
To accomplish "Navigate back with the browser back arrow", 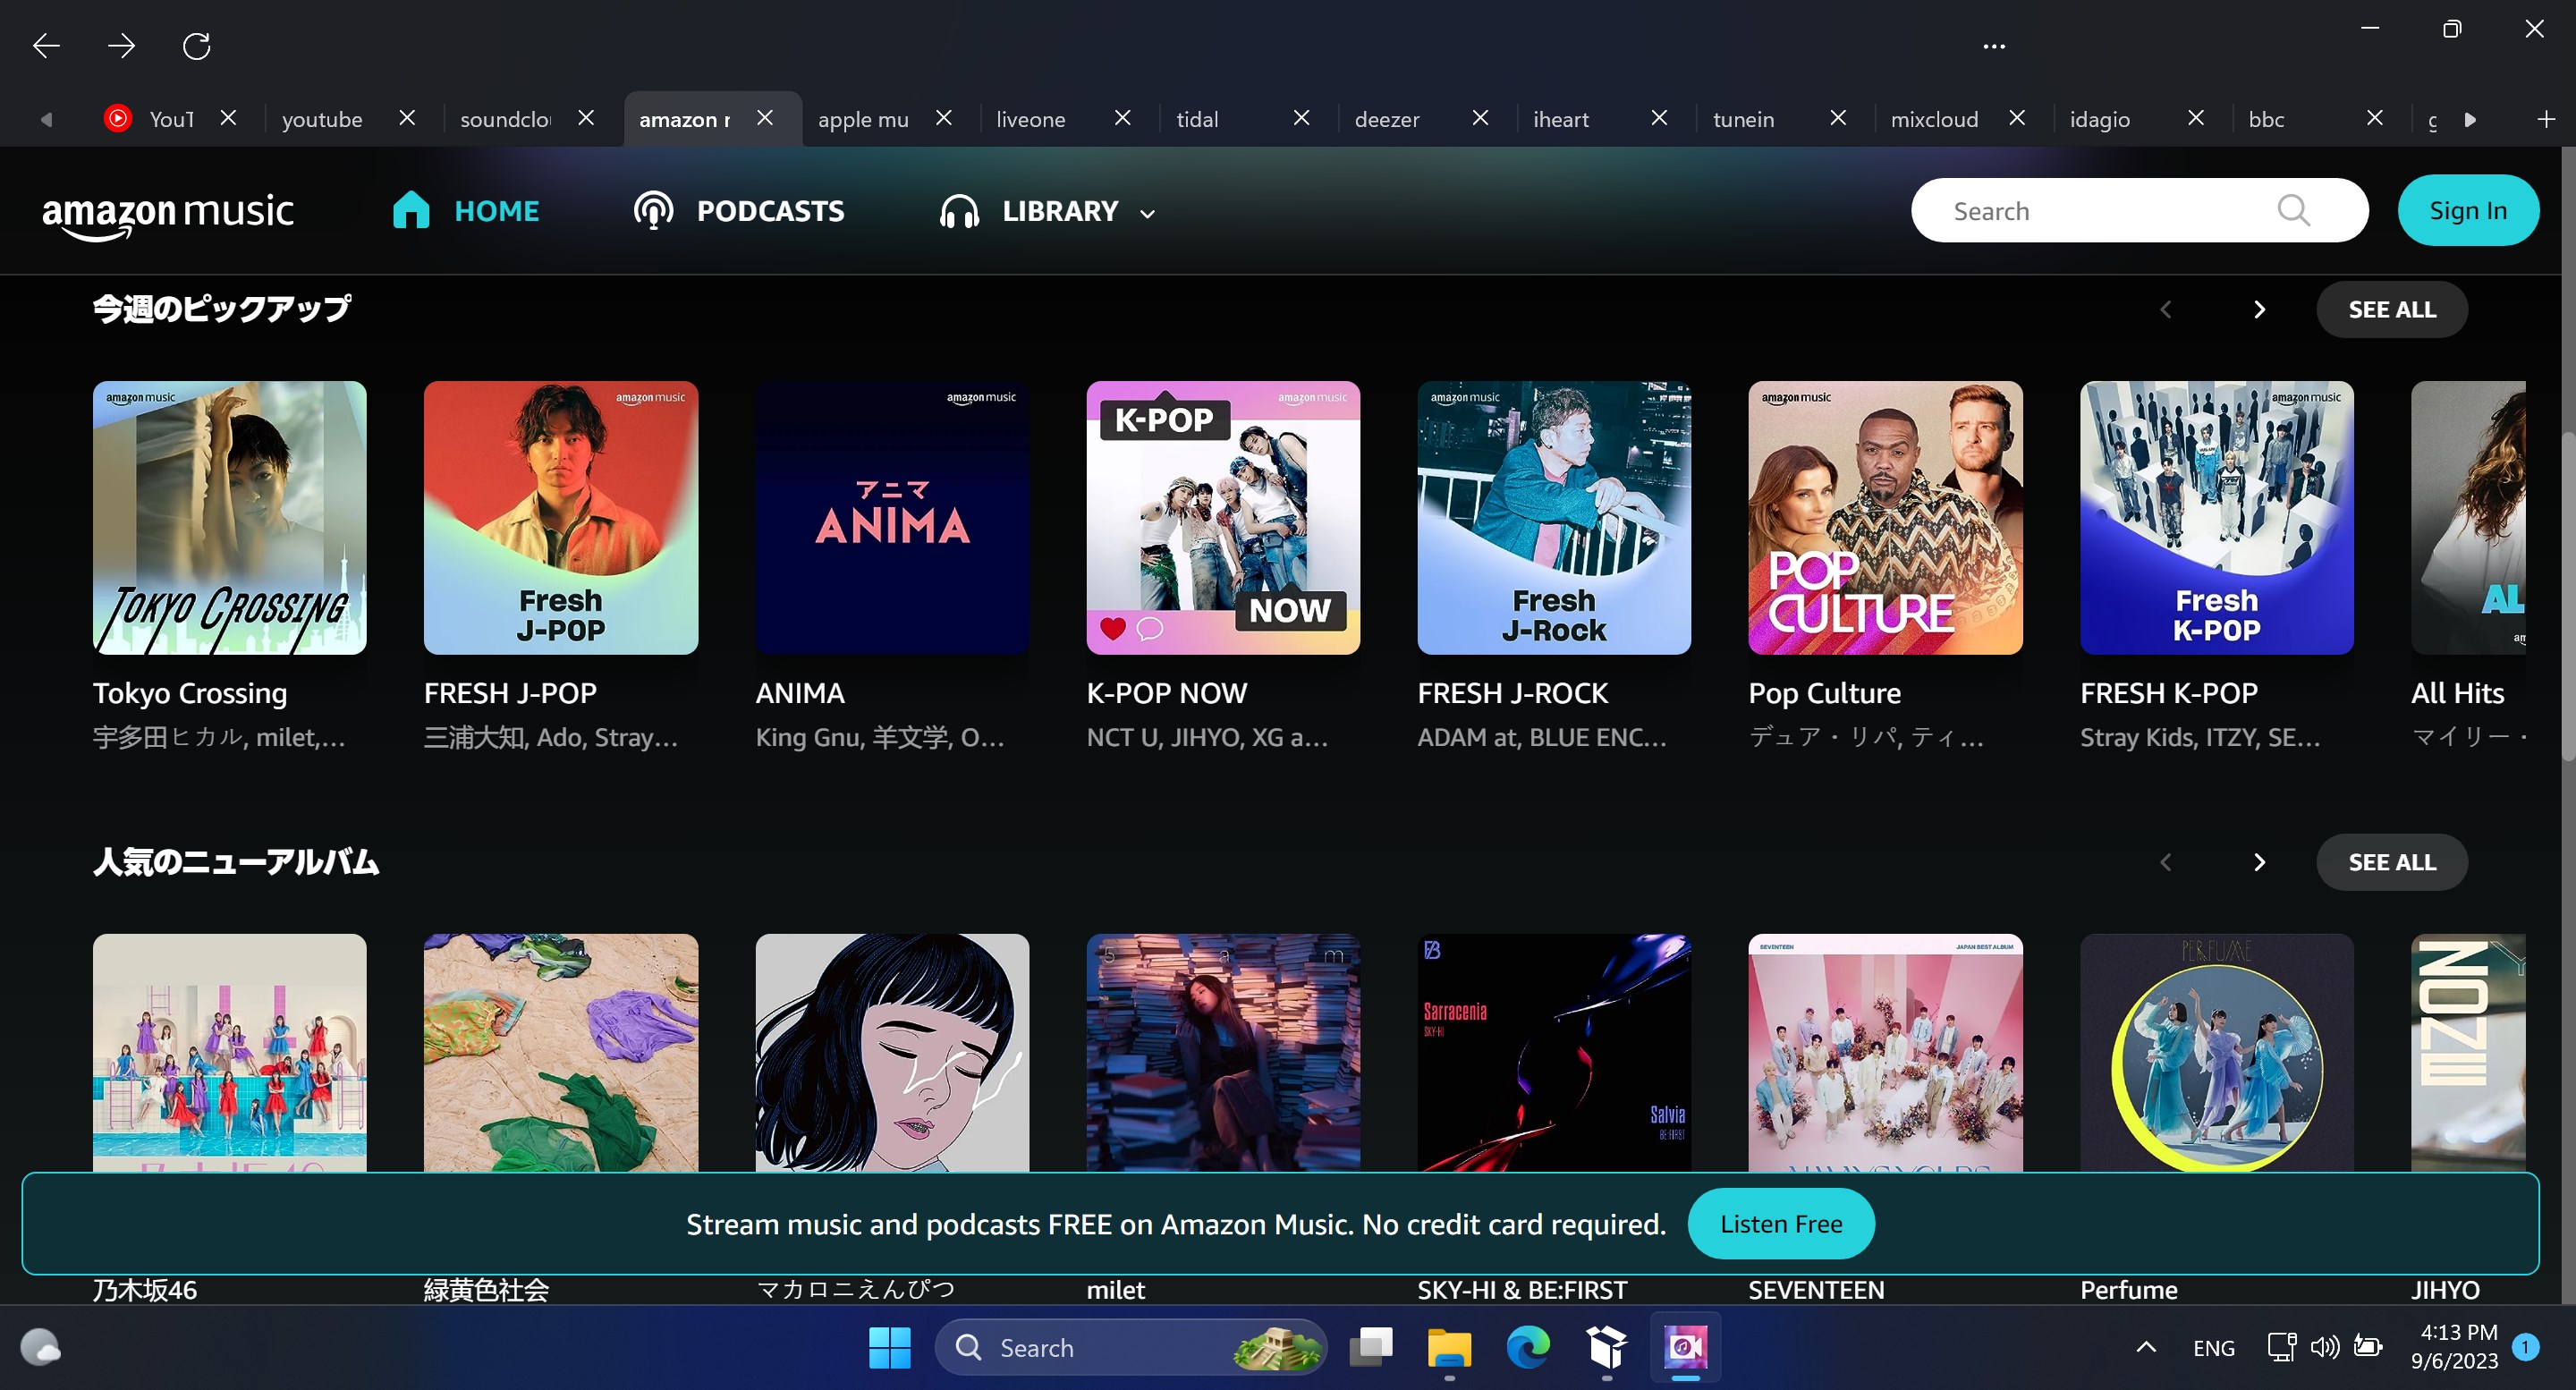I will pyautogui.click(x=45, y=45).
